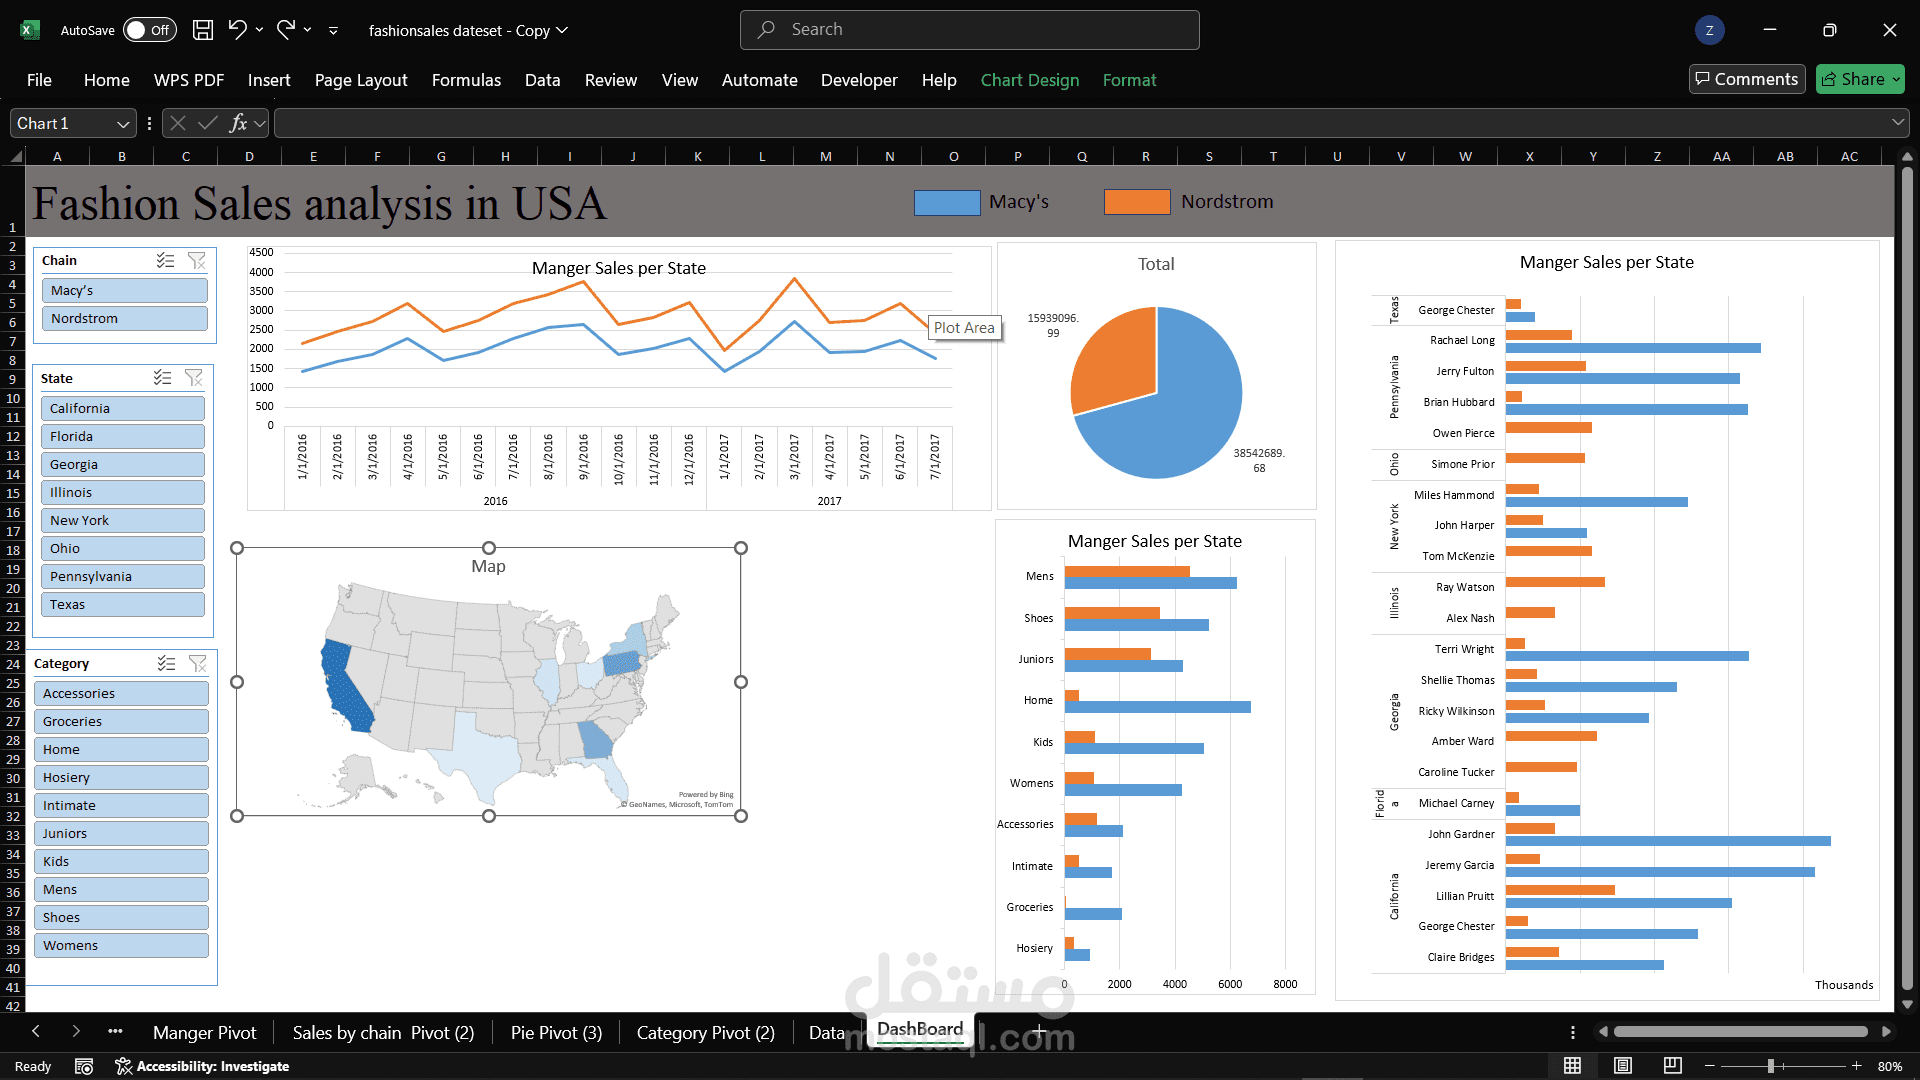Click the macro recording status icon
The image size is (1920, 1080).
[84, 1067]
